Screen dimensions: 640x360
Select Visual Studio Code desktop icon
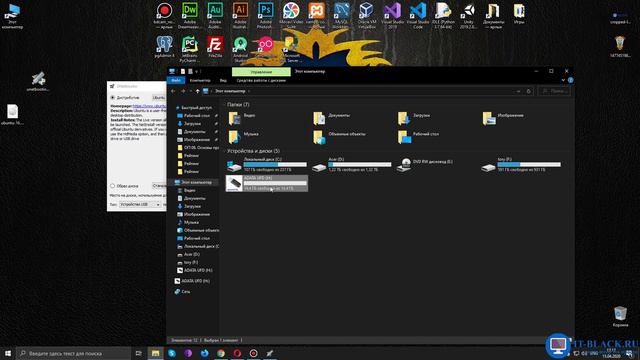pyautogui.click(x=418, y=16)
